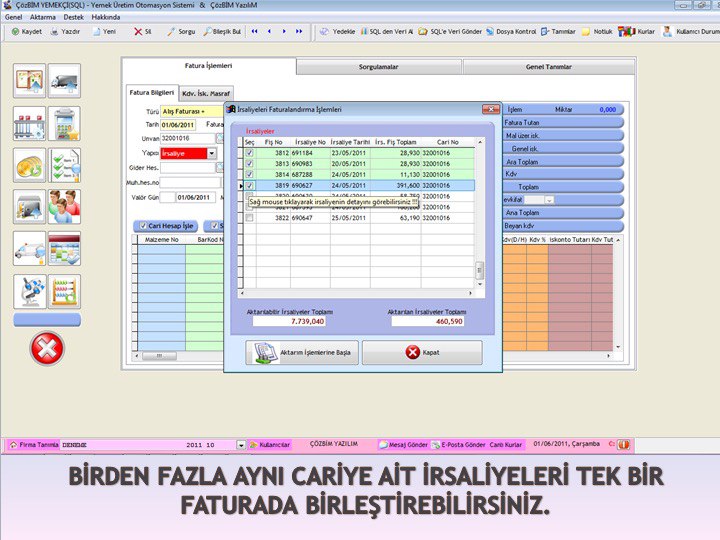Click the Yedekle backup icon
Image resolution: width=720 pixels, height=540 pixels.
[338, 32]
